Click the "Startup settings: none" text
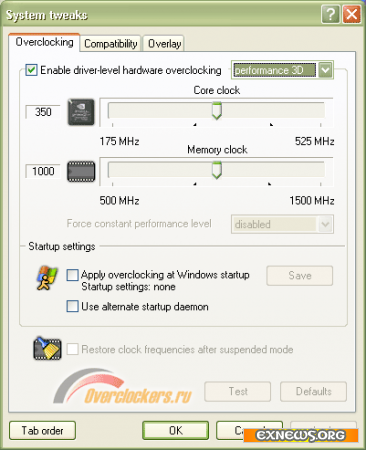The width and height of the screenshot is (366, 450). coord(128,287)
